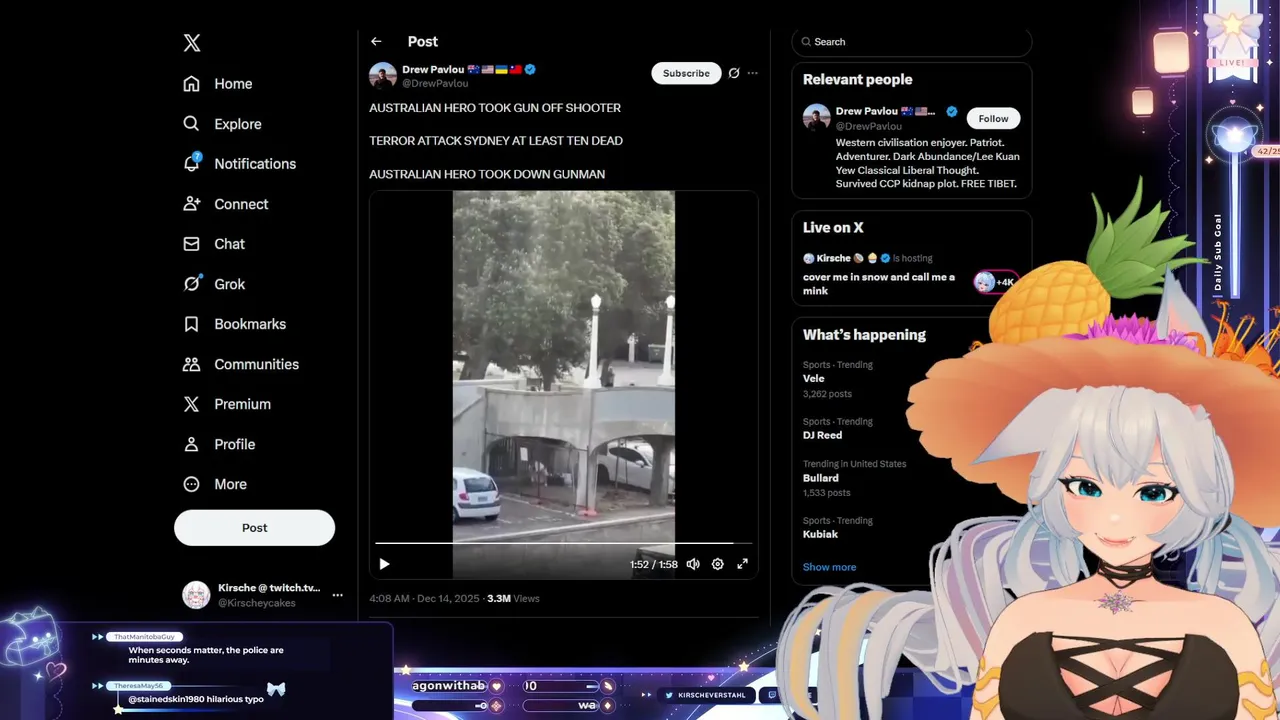
Task: Open video settings gear icon
Action: [x=718, y=564]
